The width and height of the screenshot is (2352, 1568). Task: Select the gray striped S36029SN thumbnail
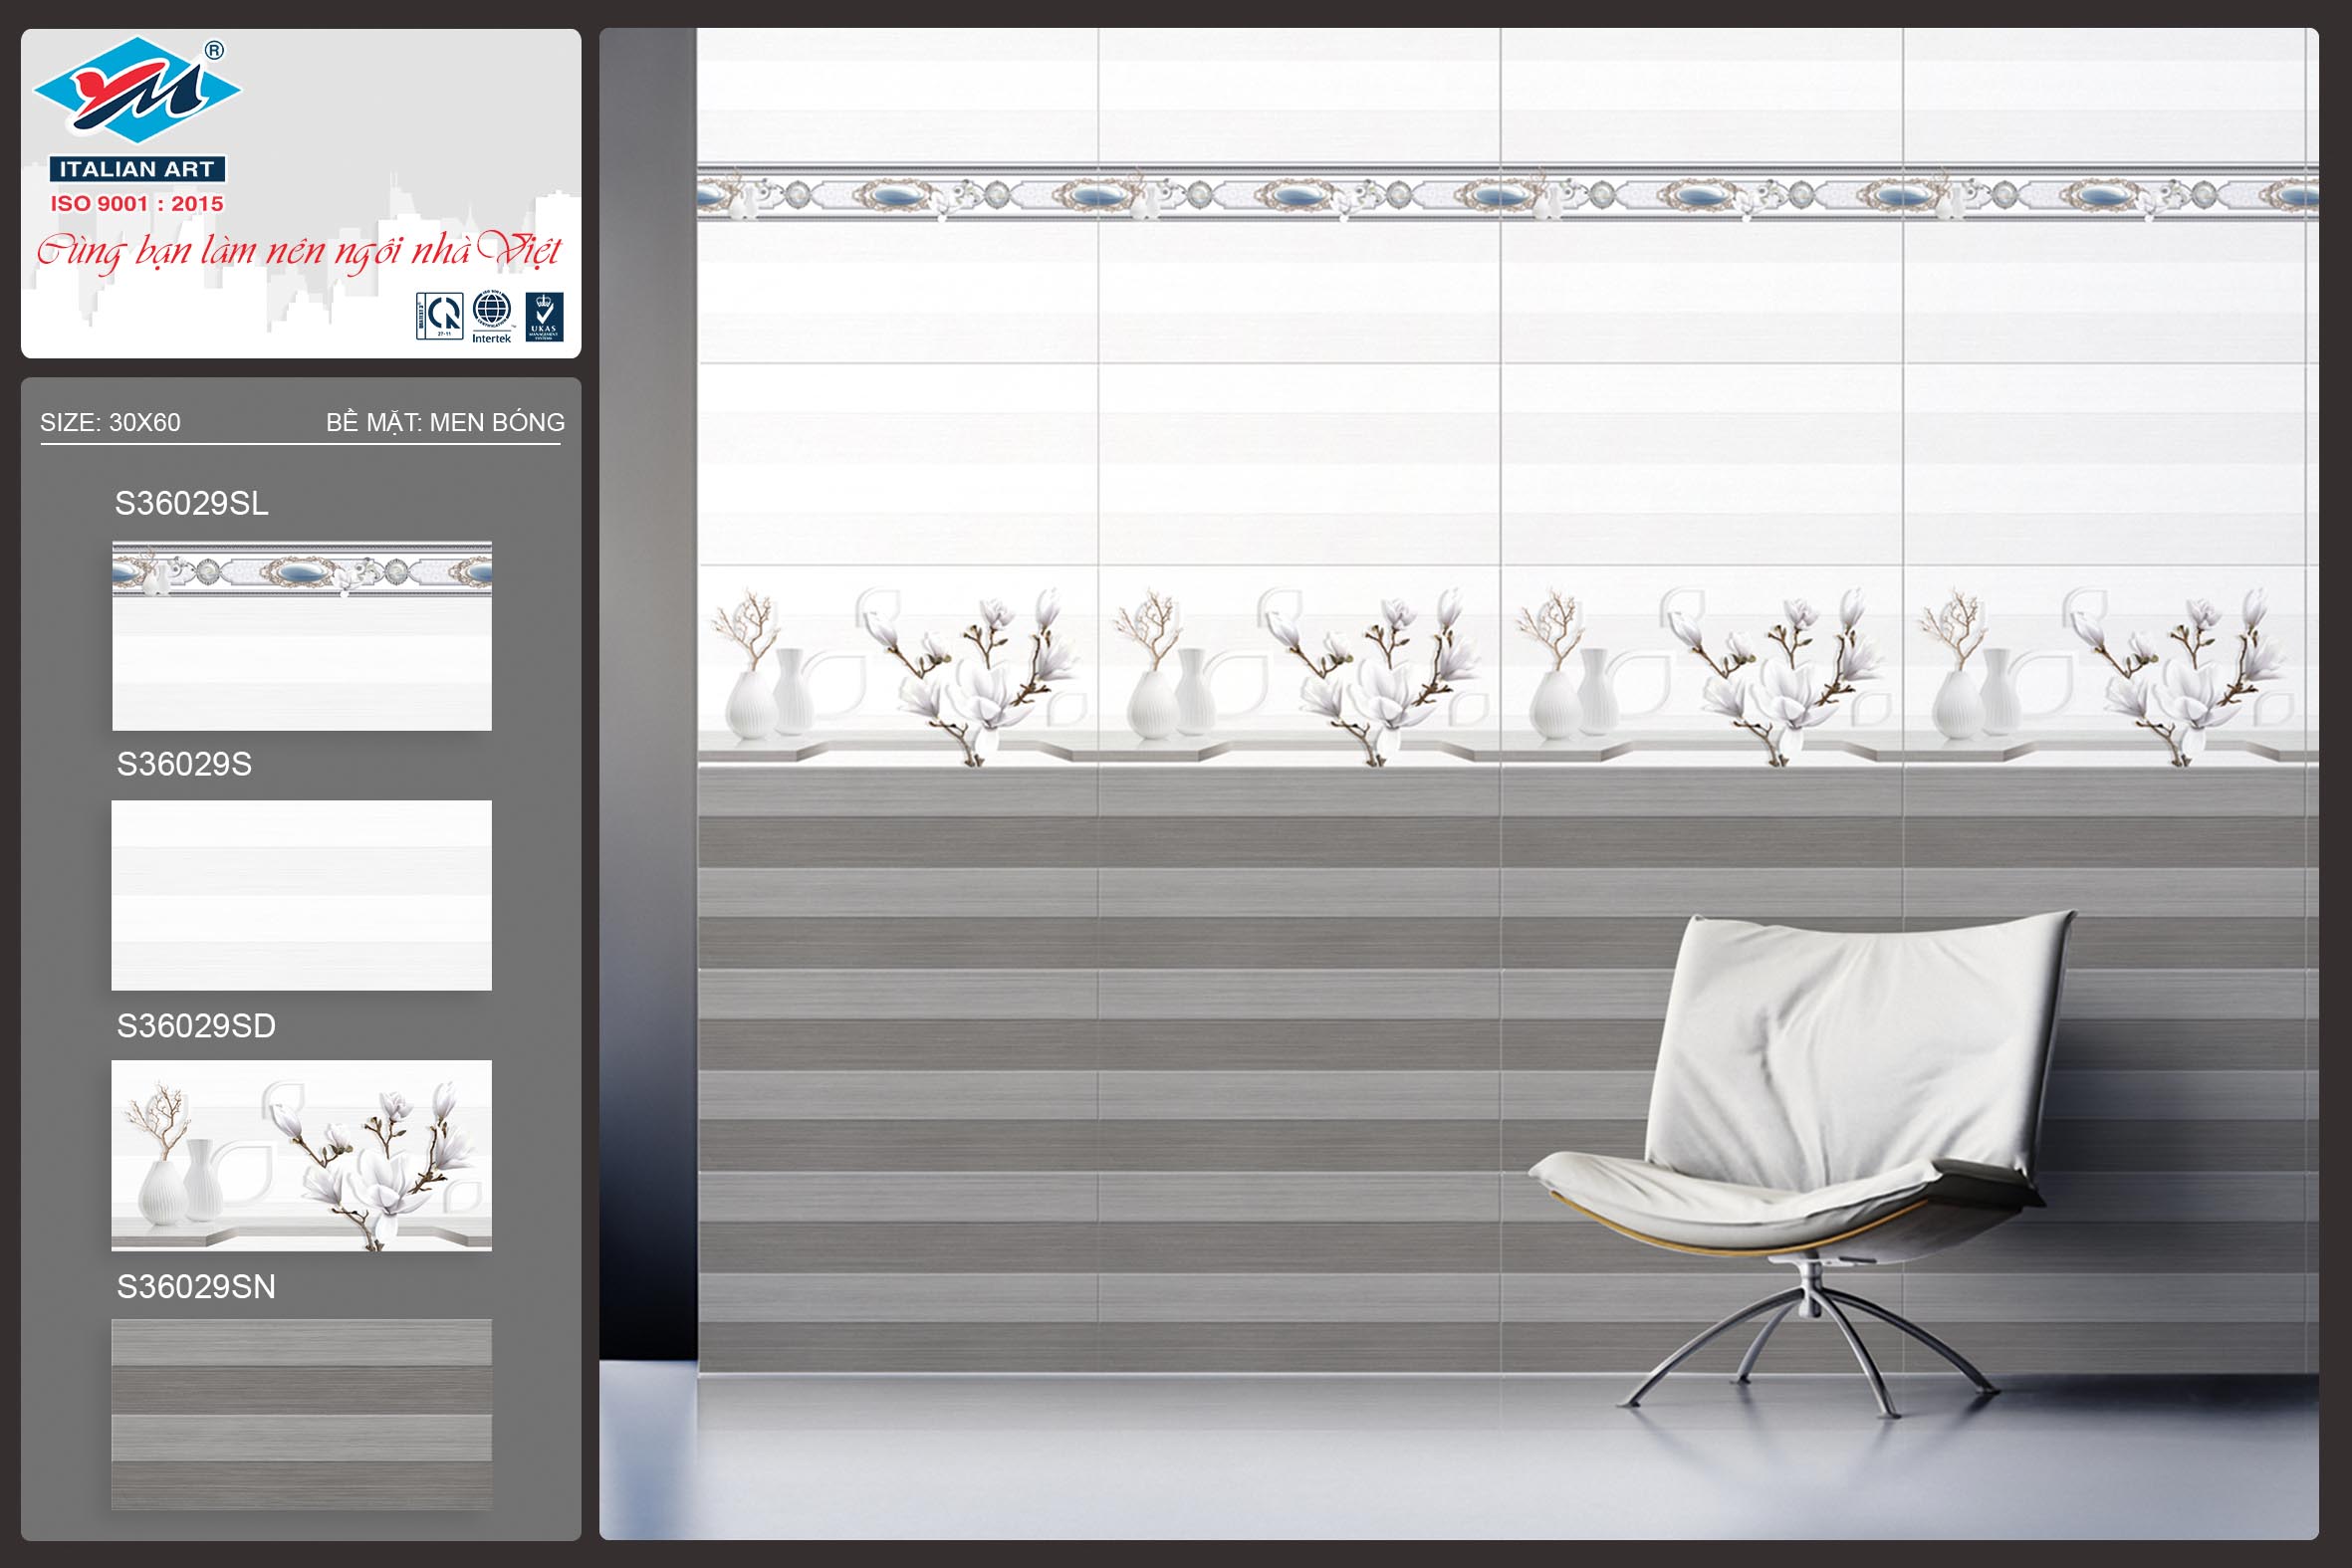click(301, 1413)
